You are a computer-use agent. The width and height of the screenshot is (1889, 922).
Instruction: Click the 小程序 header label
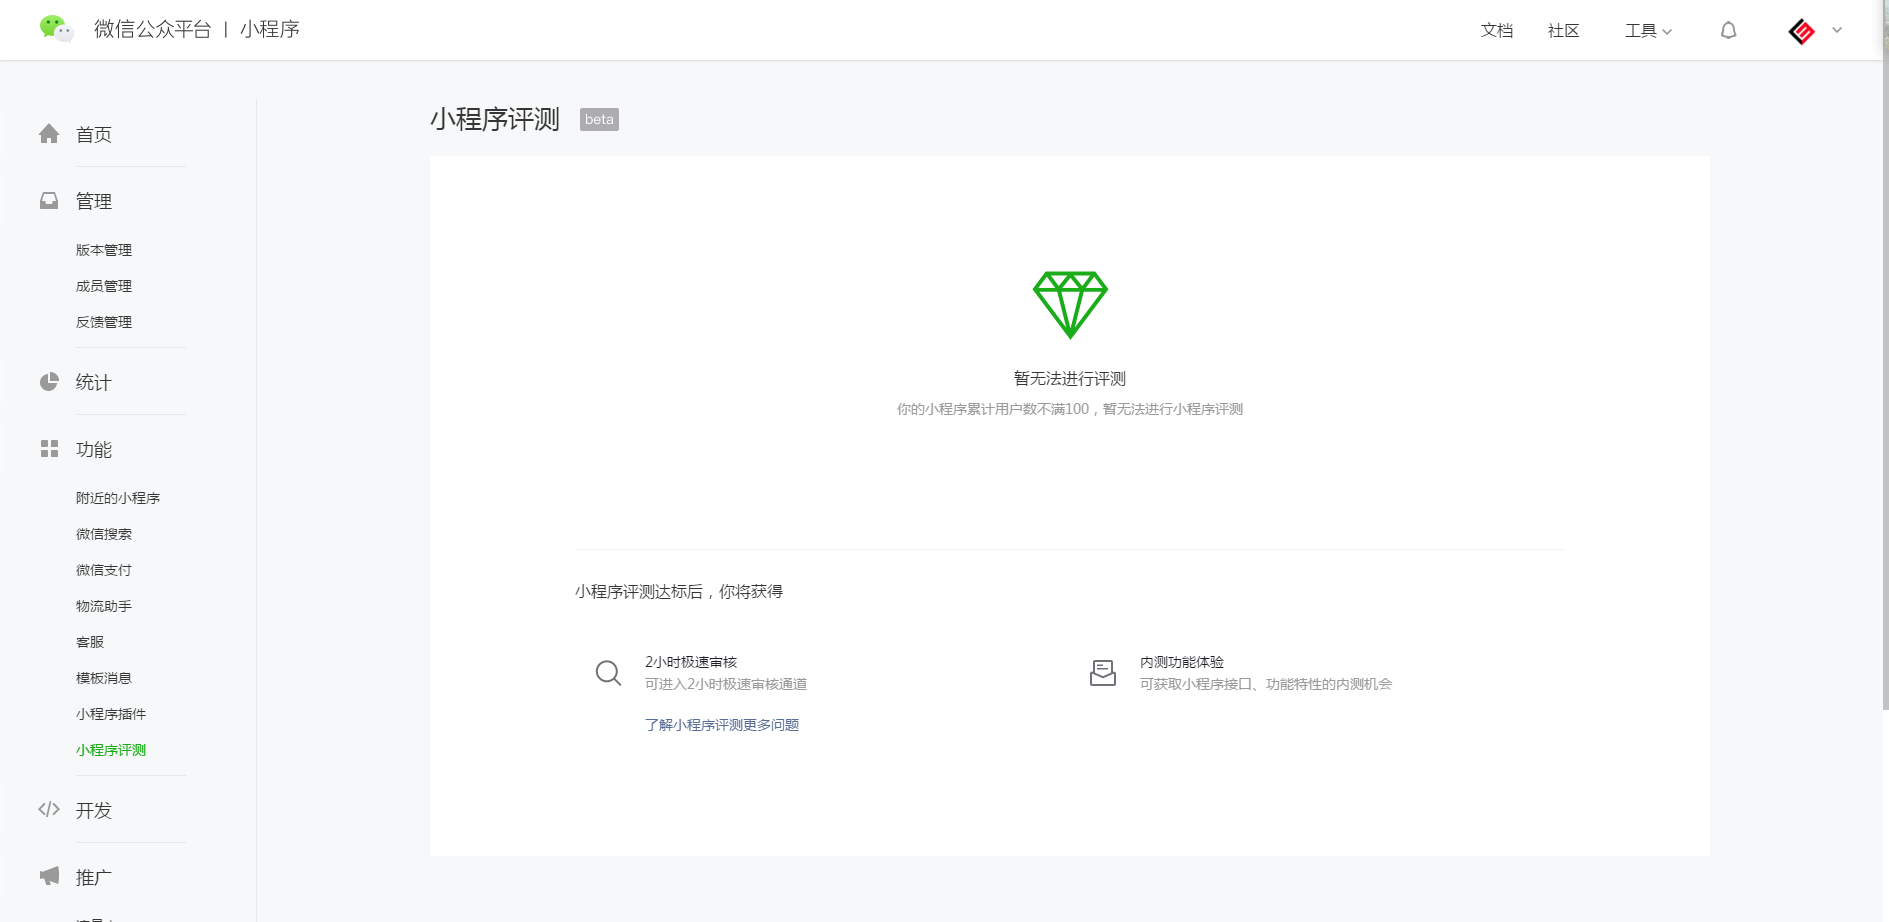(x=270, y=29)
